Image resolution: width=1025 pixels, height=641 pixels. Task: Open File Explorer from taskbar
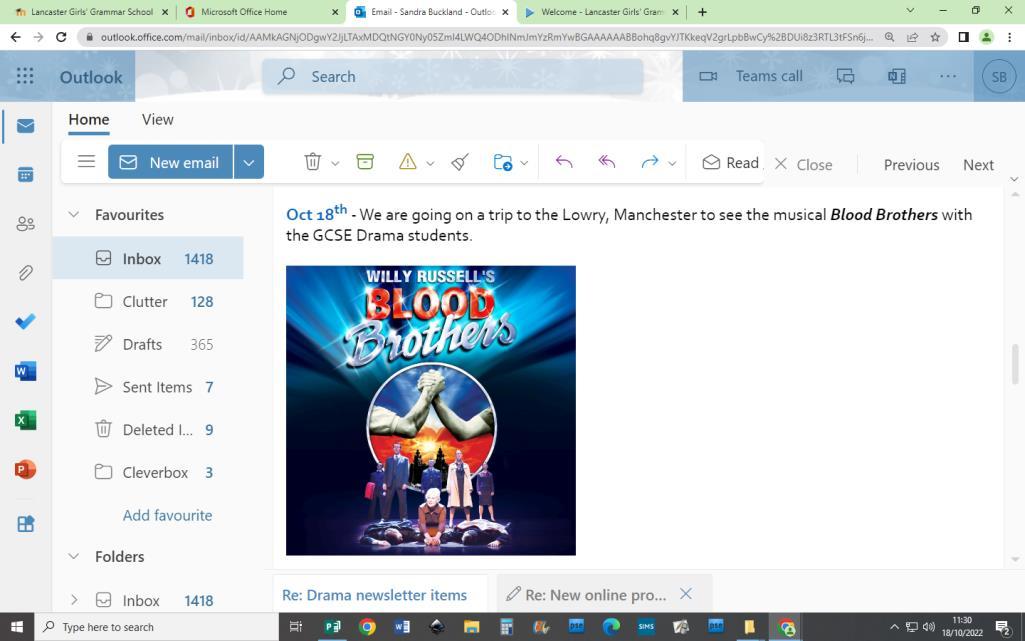point(471,627)
